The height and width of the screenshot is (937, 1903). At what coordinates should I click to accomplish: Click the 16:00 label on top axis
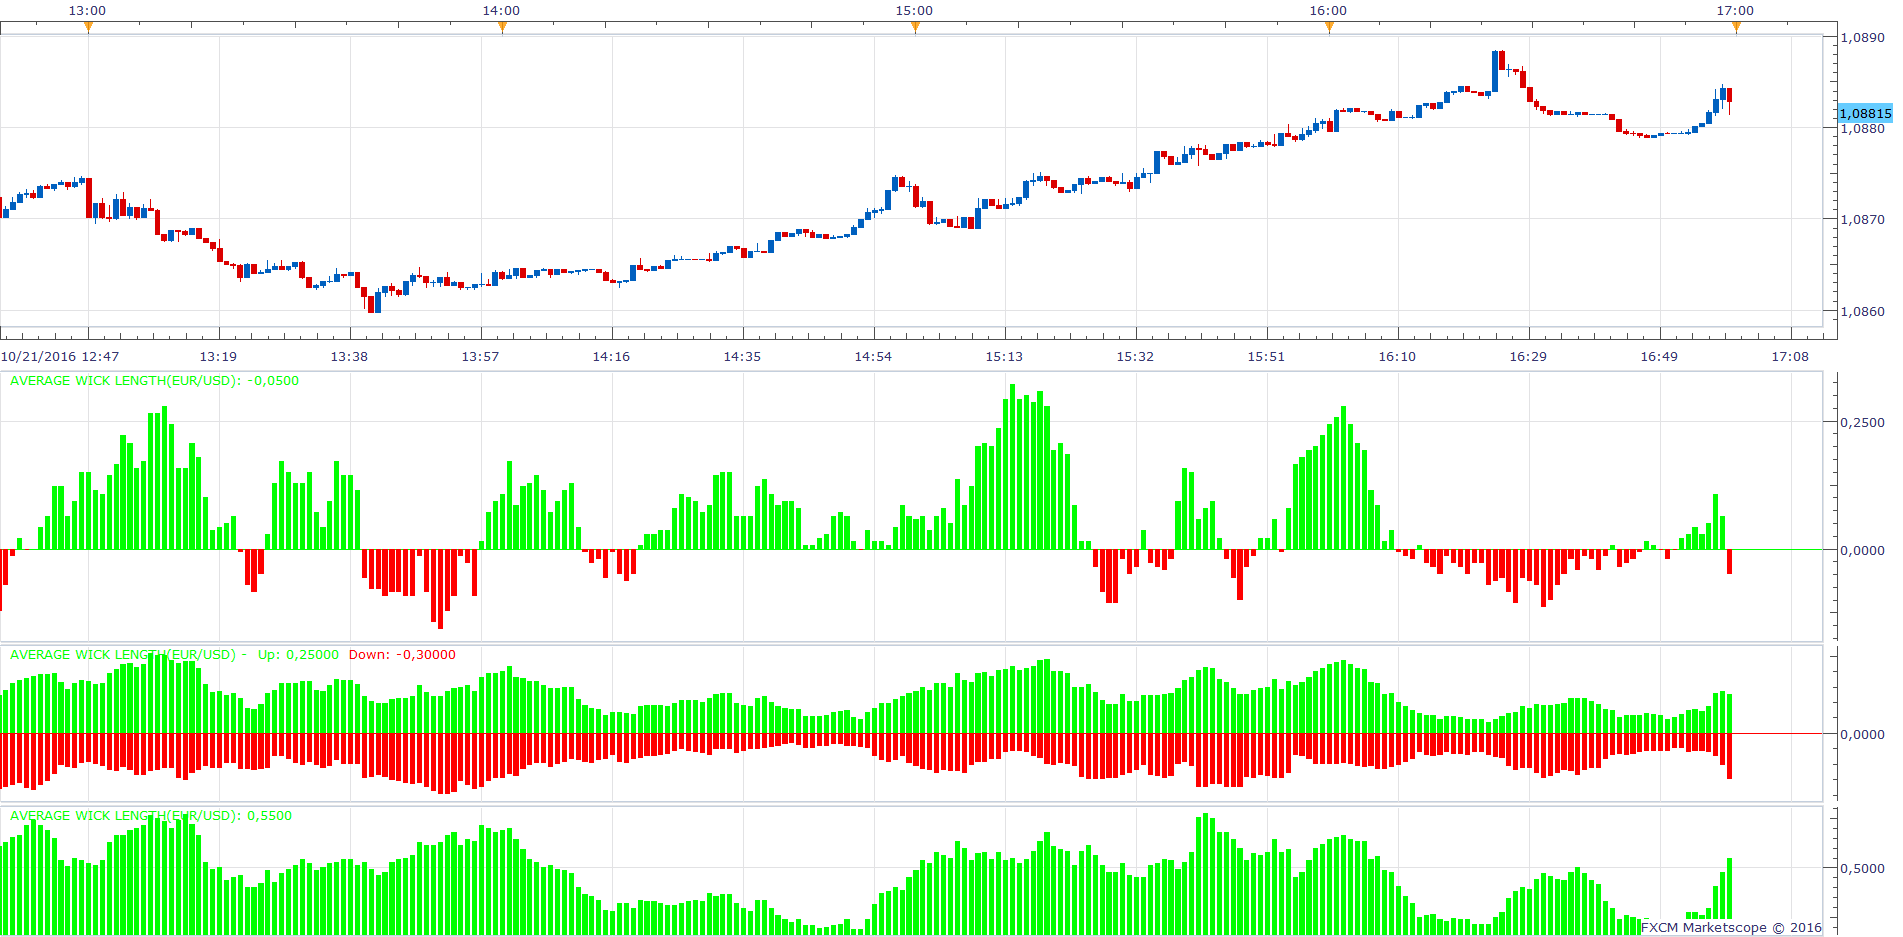(x=1328, y=11)
